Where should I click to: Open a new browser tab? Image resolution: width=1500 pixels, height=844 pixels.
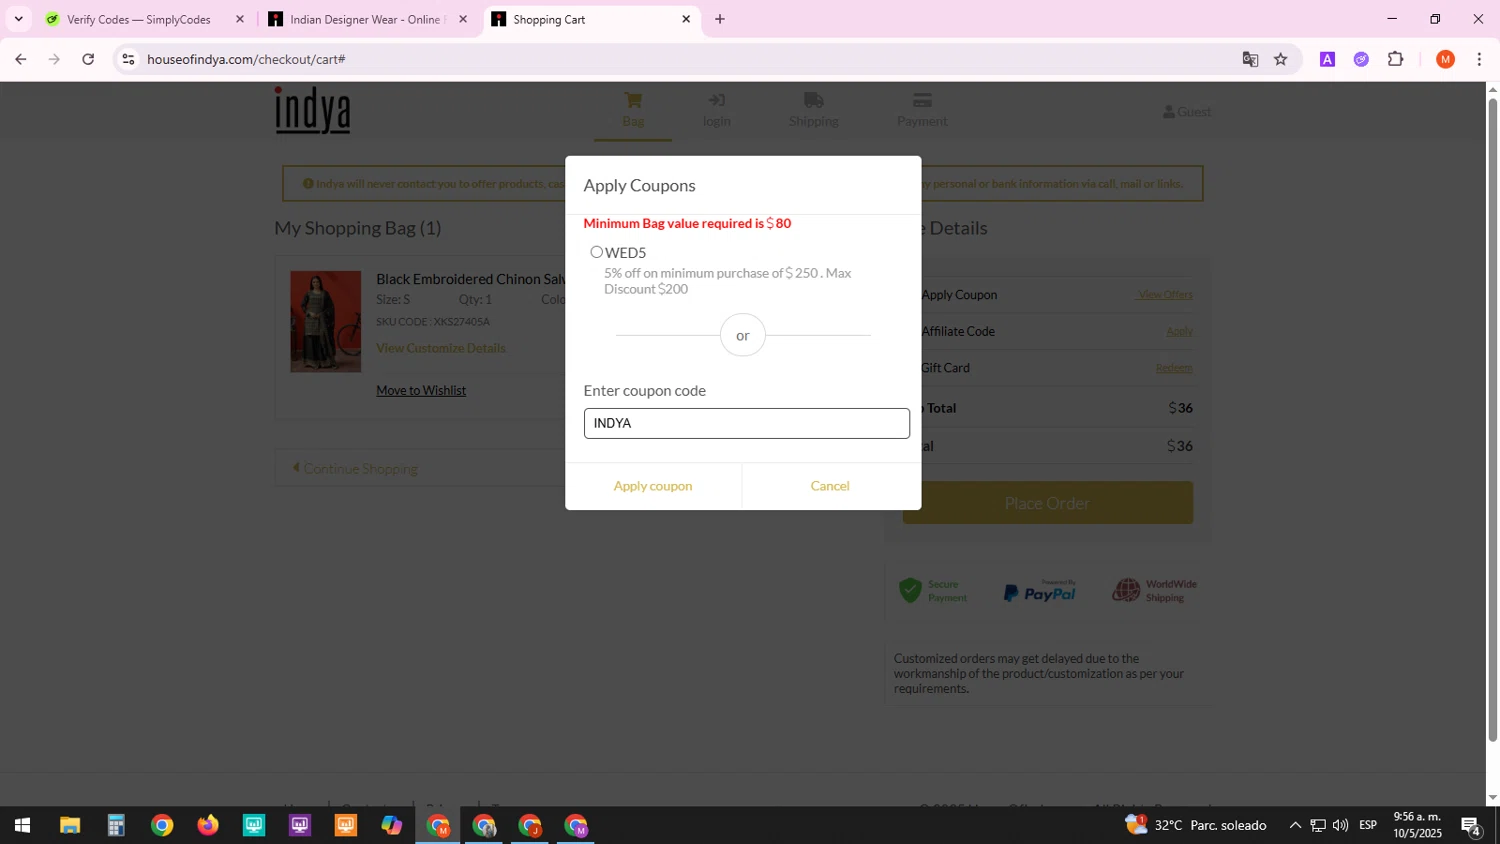click(719, 19)
